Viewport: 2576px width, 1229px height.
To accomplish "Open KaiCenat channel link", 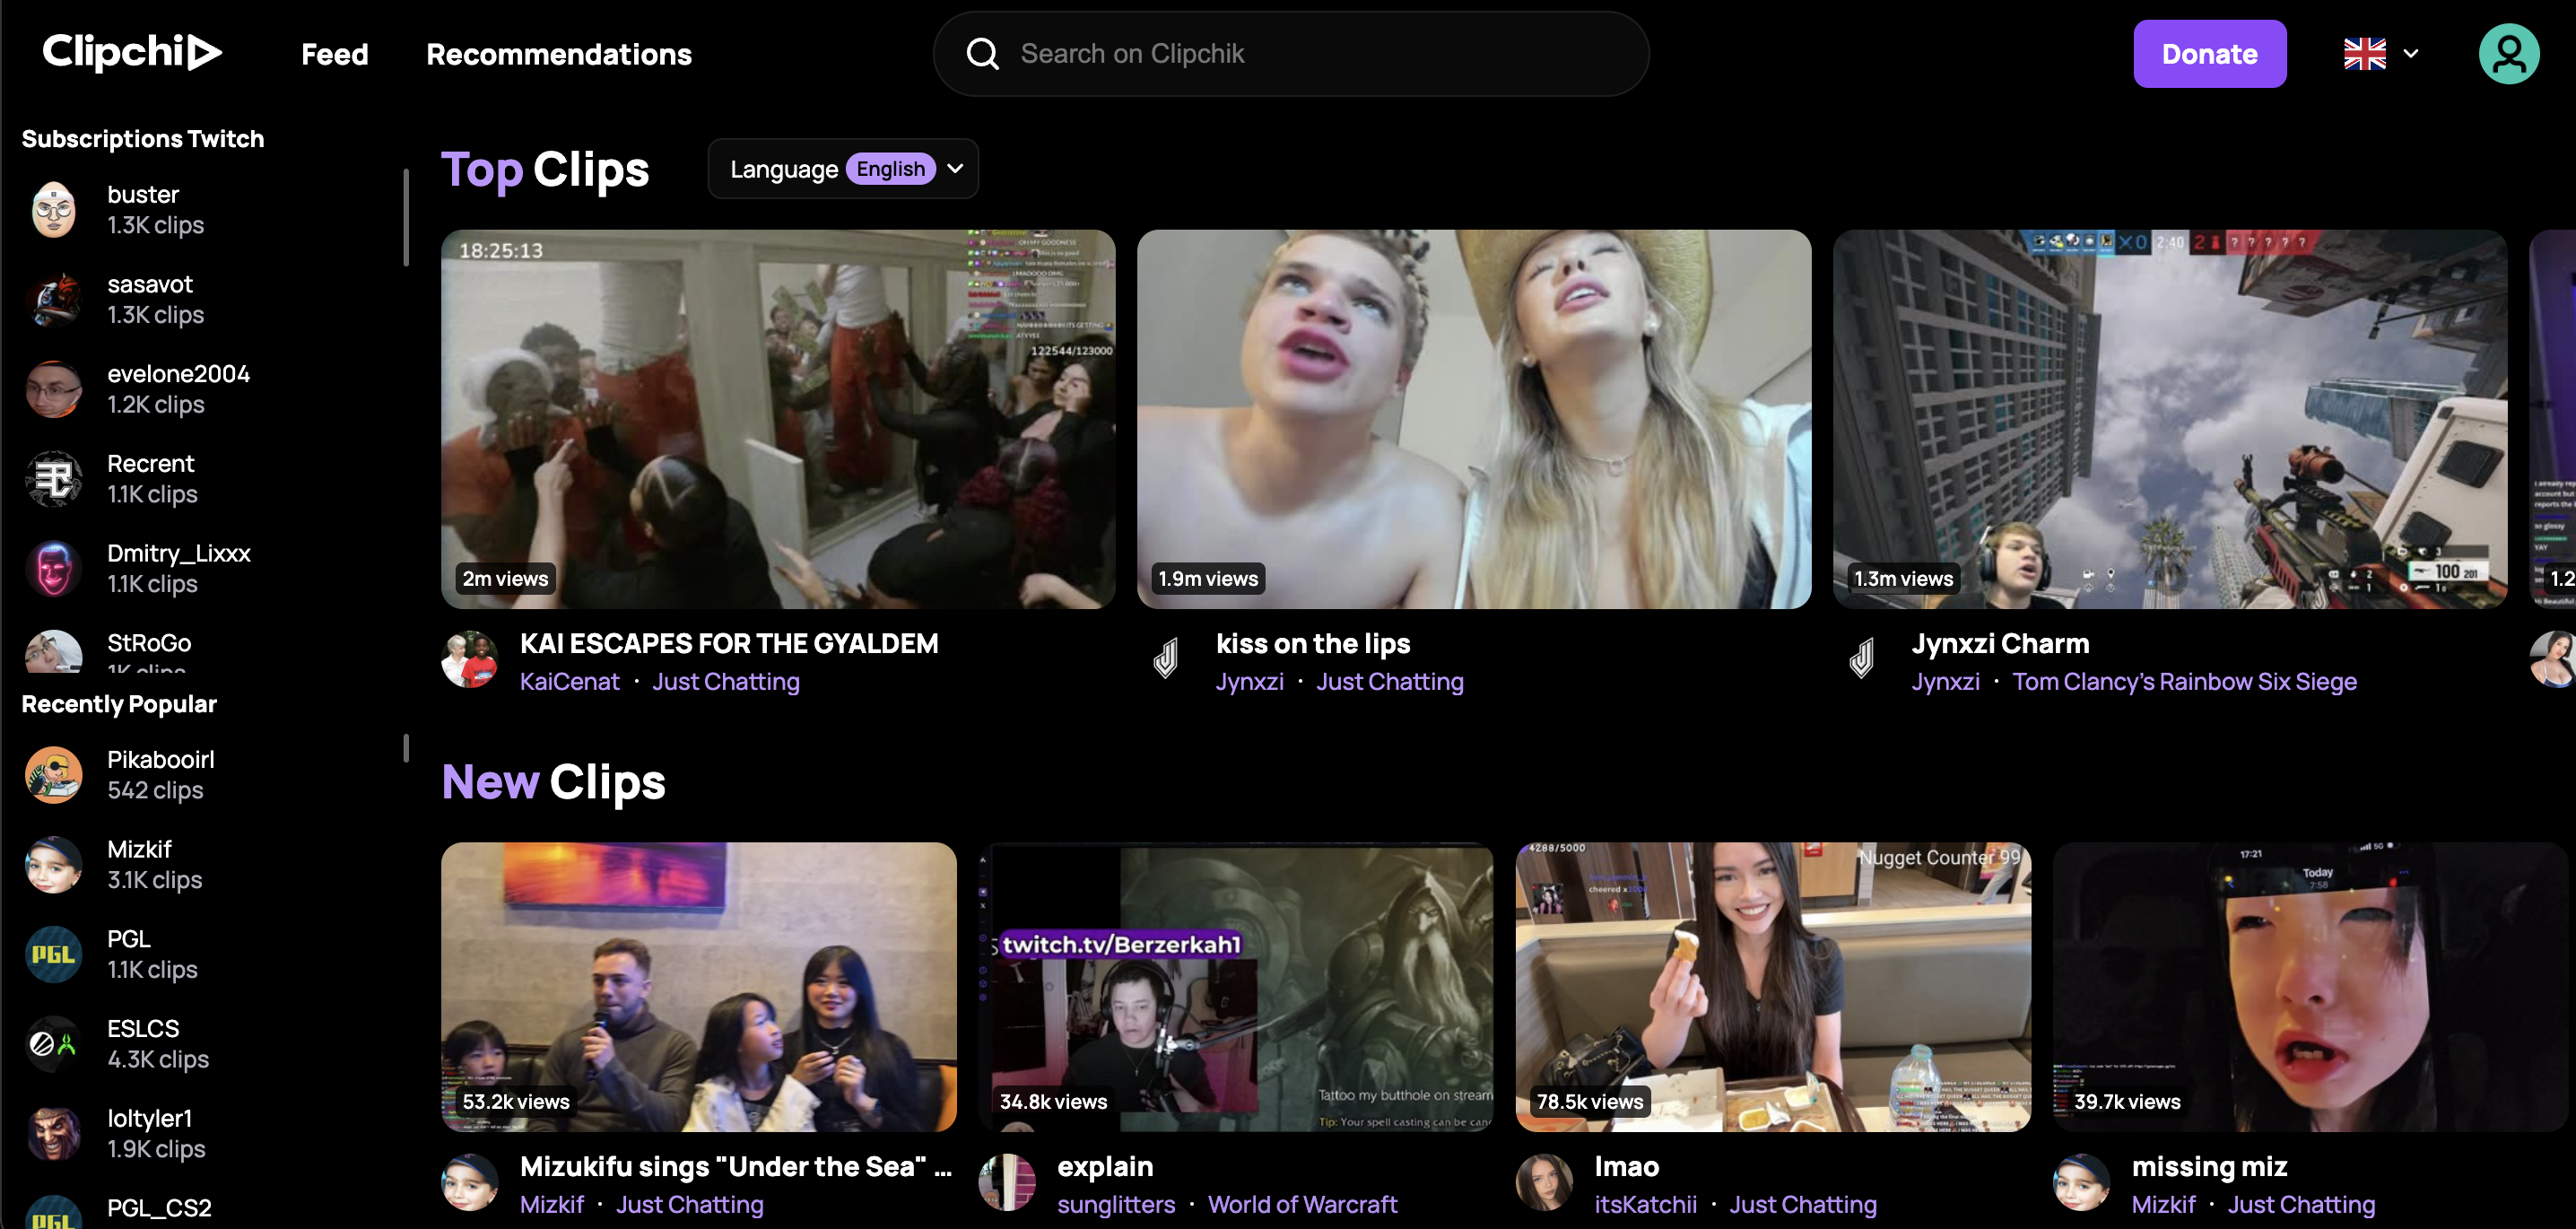I will (x=569, y=681).
